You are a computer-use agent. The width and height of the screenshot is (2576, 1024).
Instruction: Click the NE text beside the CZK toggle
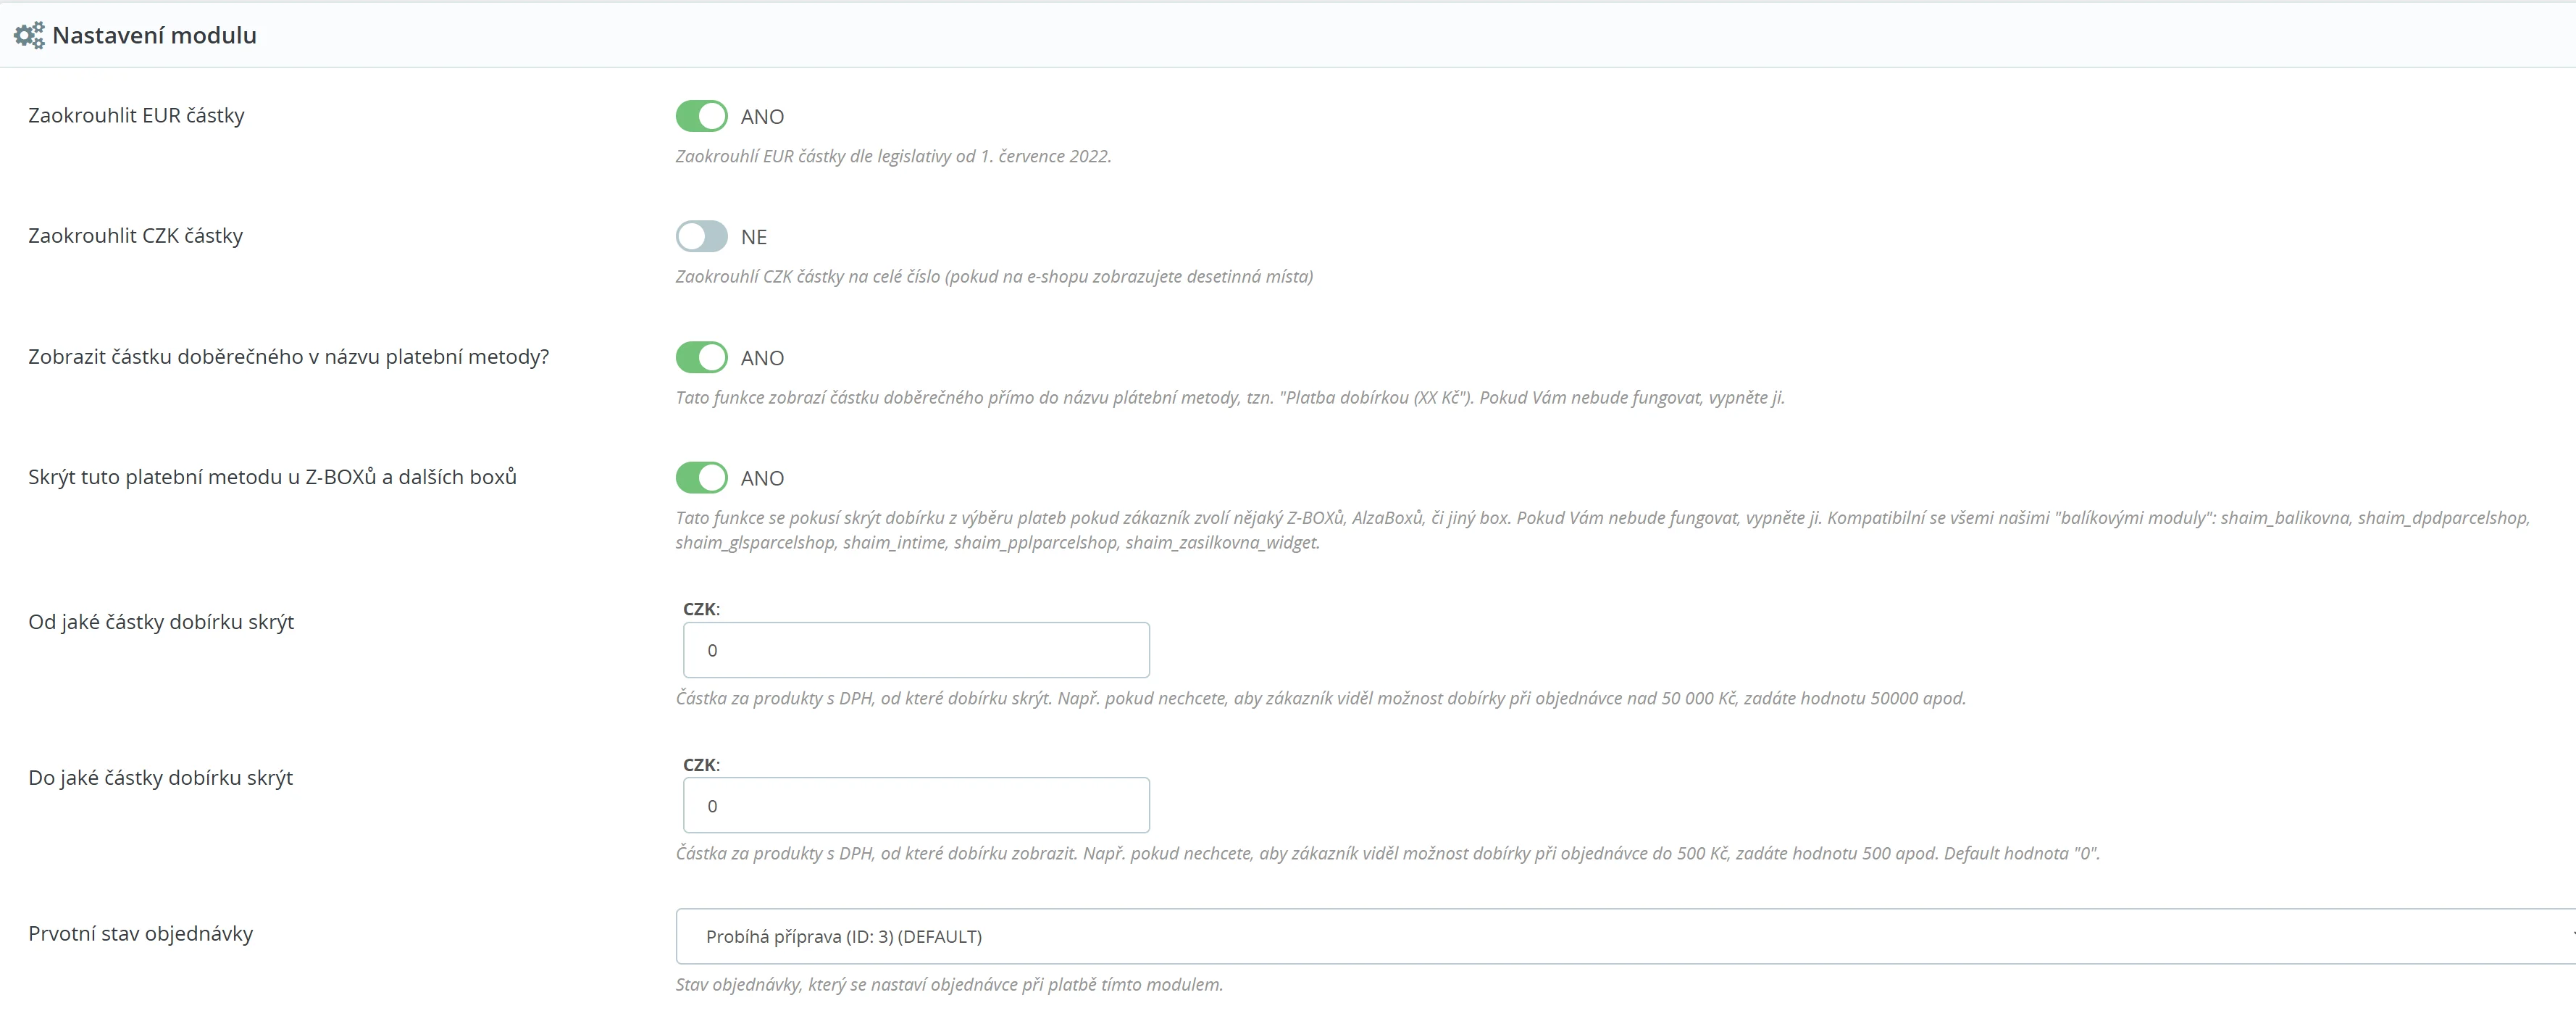tap(754, 238)
